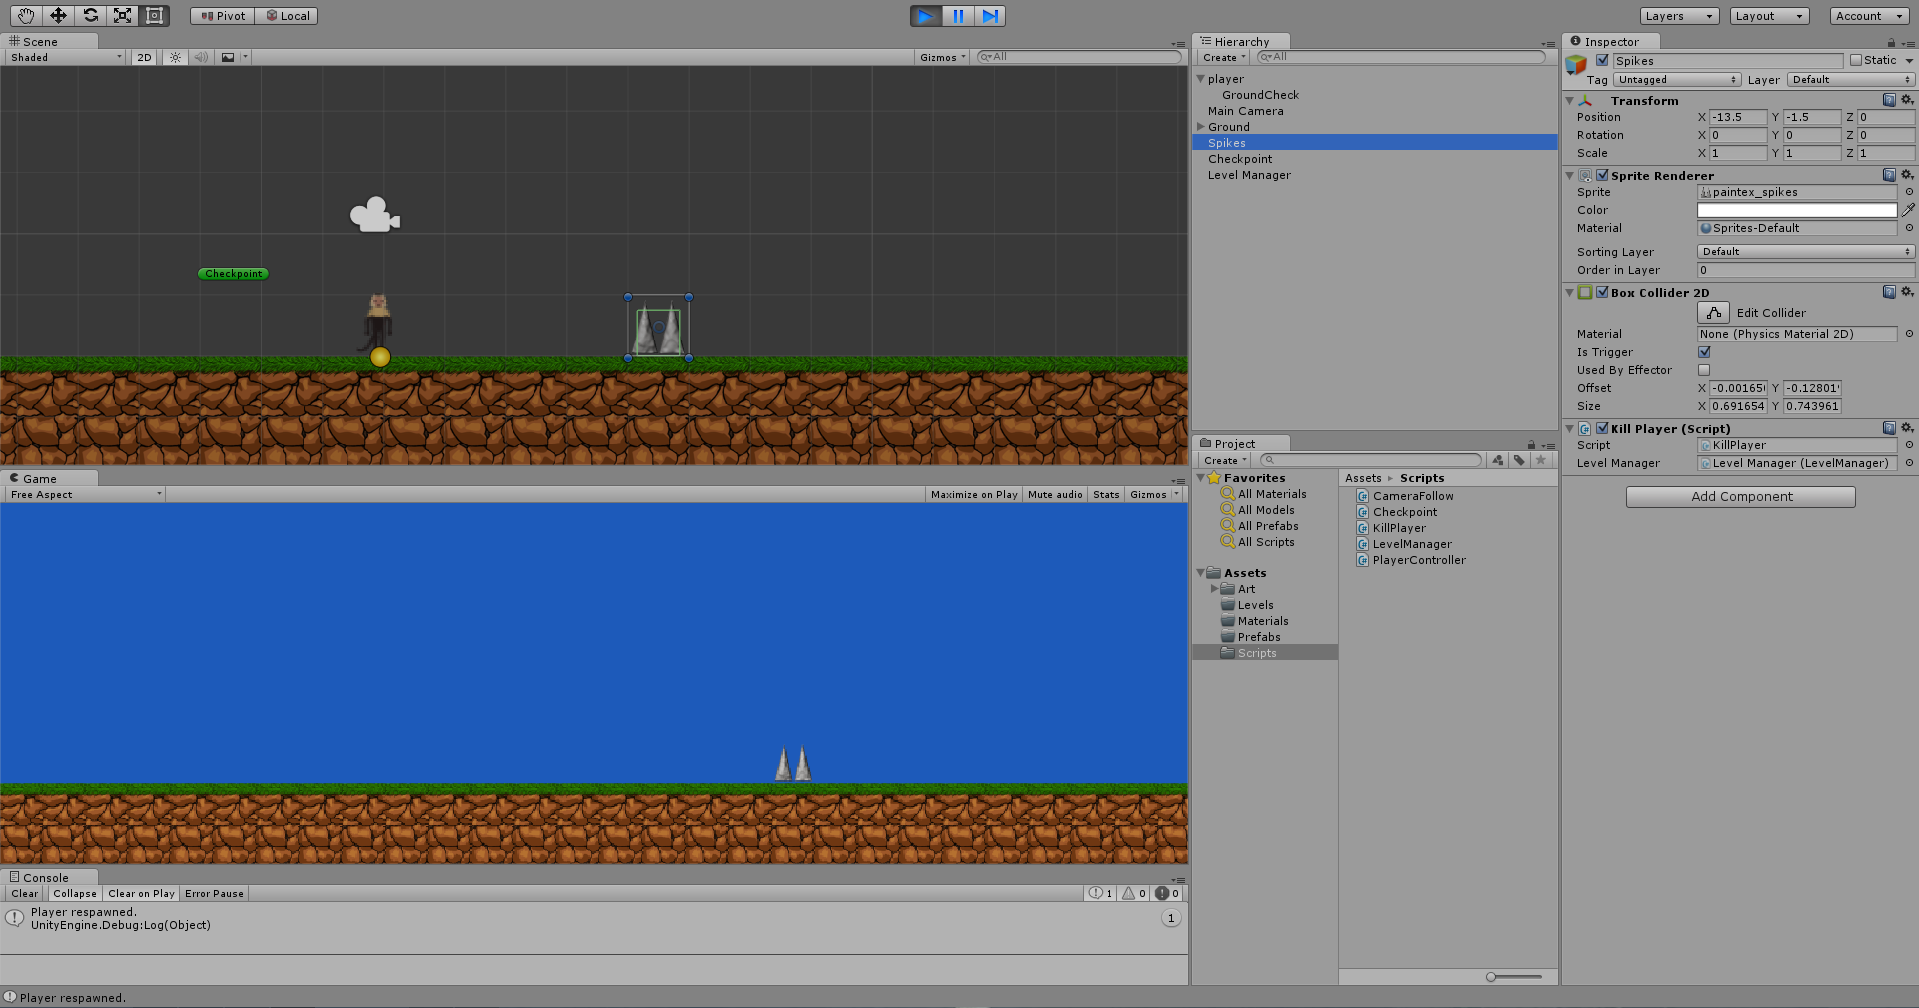Clear the Console log
The height and width of the screenshot is (1008, 1919).
[x=25, y=893]
